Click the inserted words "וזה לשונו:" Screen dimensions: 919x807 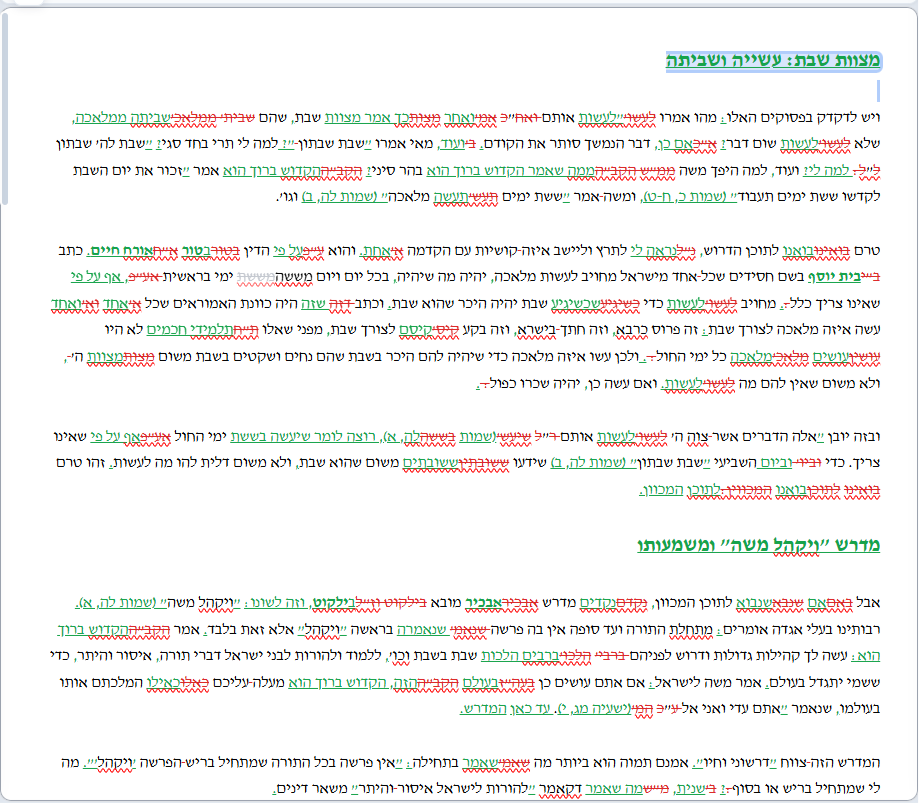[273, 602]
